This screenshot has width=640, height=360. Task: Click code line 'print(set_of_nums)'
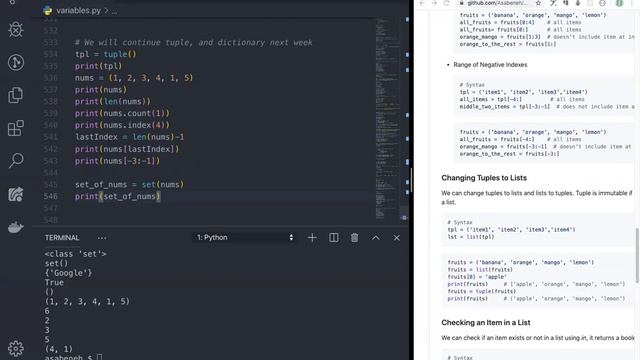tap(118, 196)
